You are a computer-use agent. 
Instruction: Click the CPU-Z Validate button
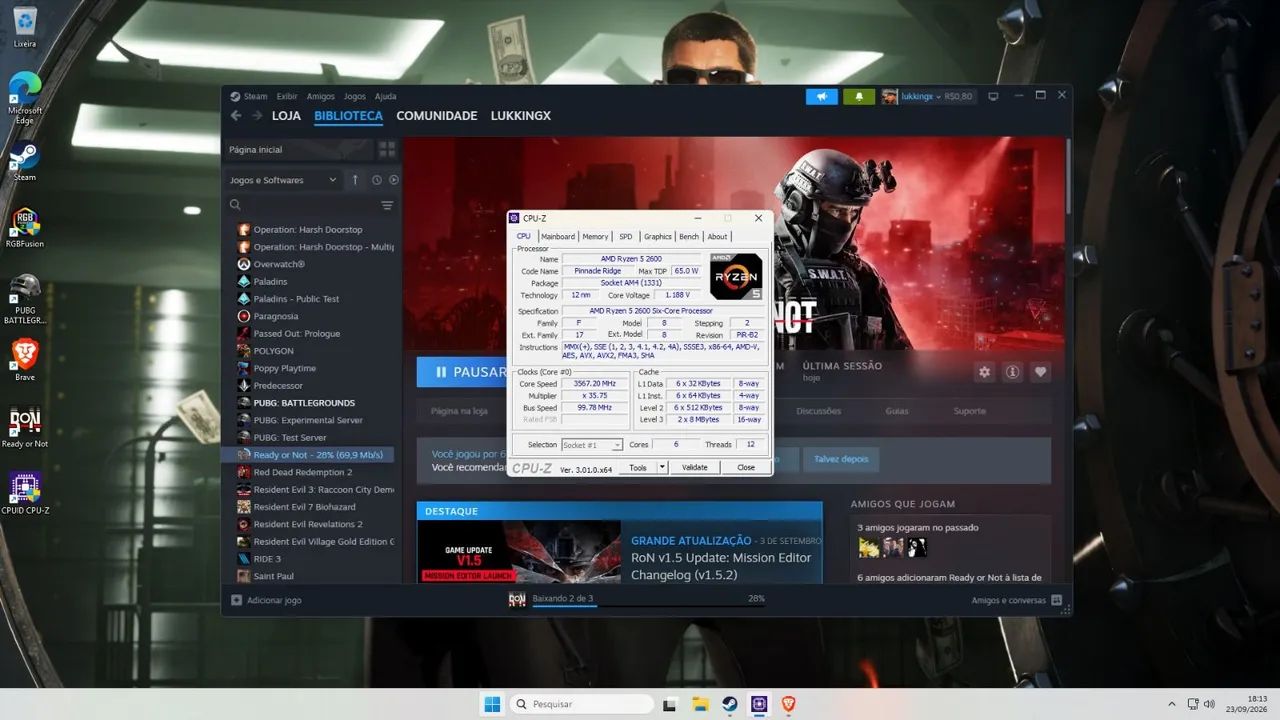tap(694, 467)
